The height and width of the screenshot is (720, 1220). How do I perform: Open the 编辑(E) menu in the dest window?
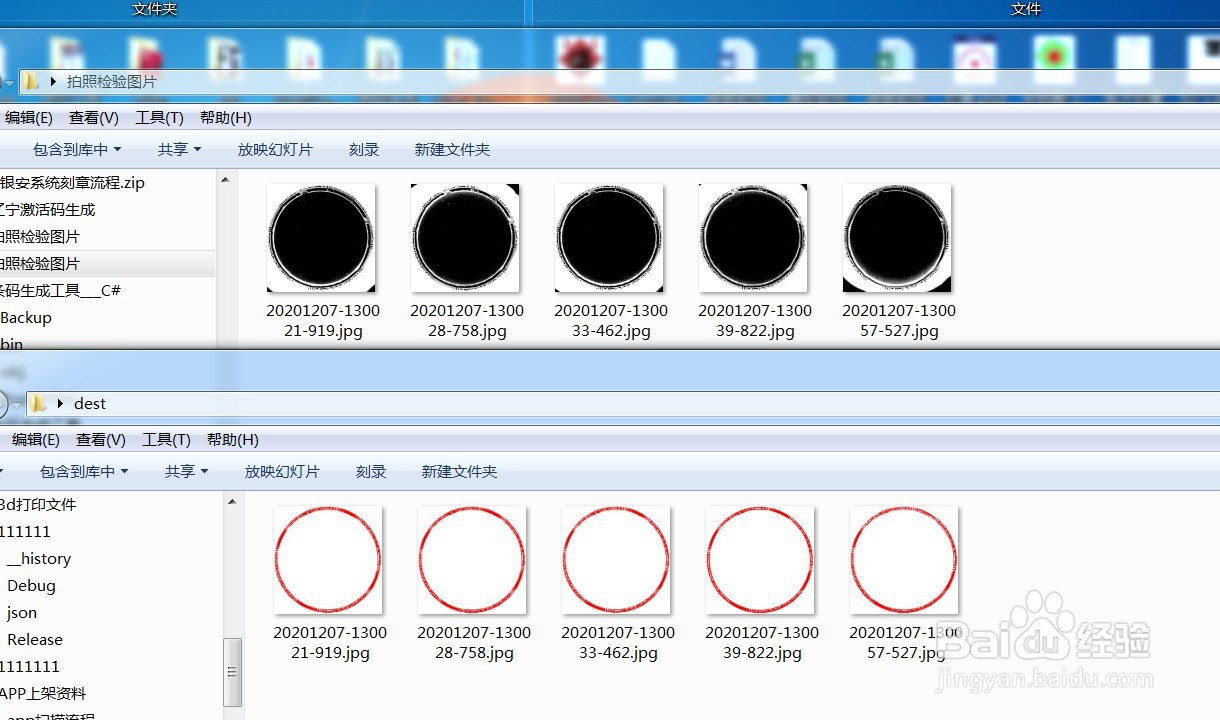(x=35, y=440)
